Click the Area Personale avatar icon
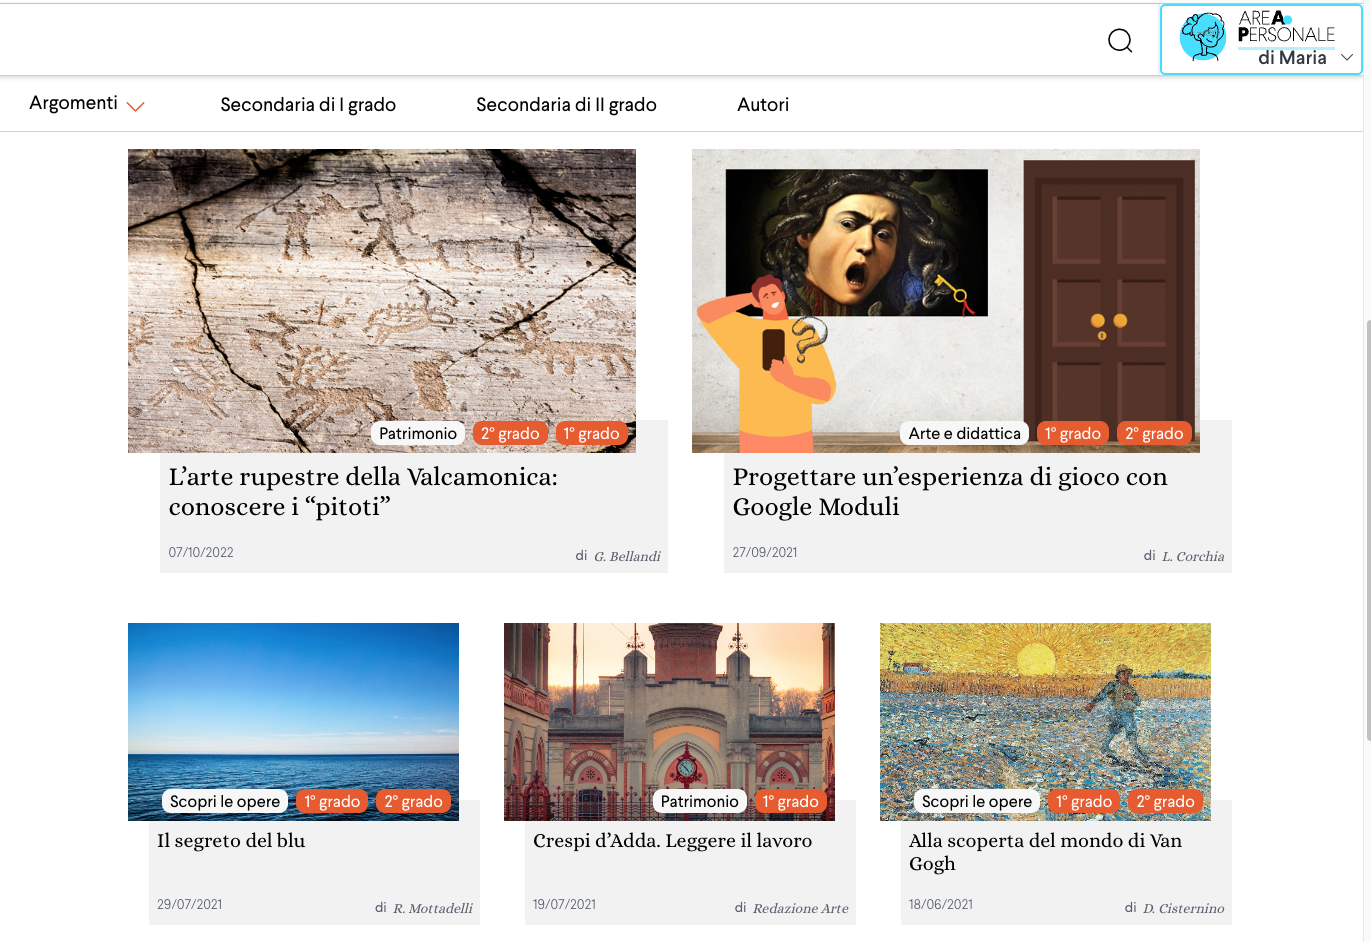The width and height of the screenshot is (1371, 942). click(x=1203, y=38)
